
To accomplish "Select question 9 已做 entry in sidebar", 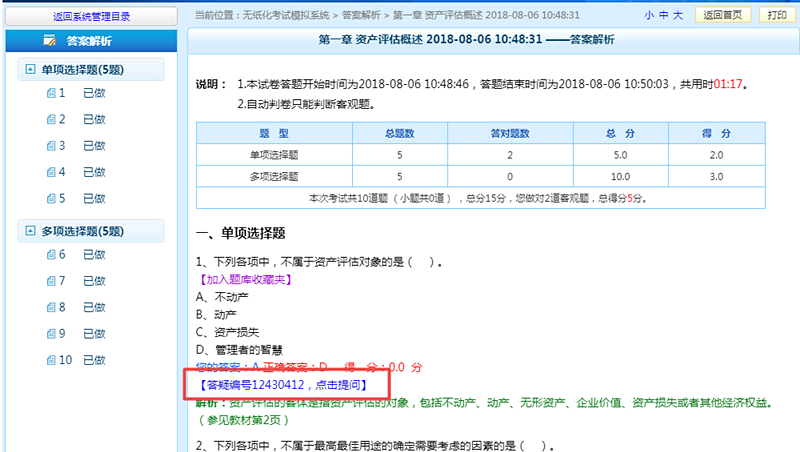I will coord(94,334).
